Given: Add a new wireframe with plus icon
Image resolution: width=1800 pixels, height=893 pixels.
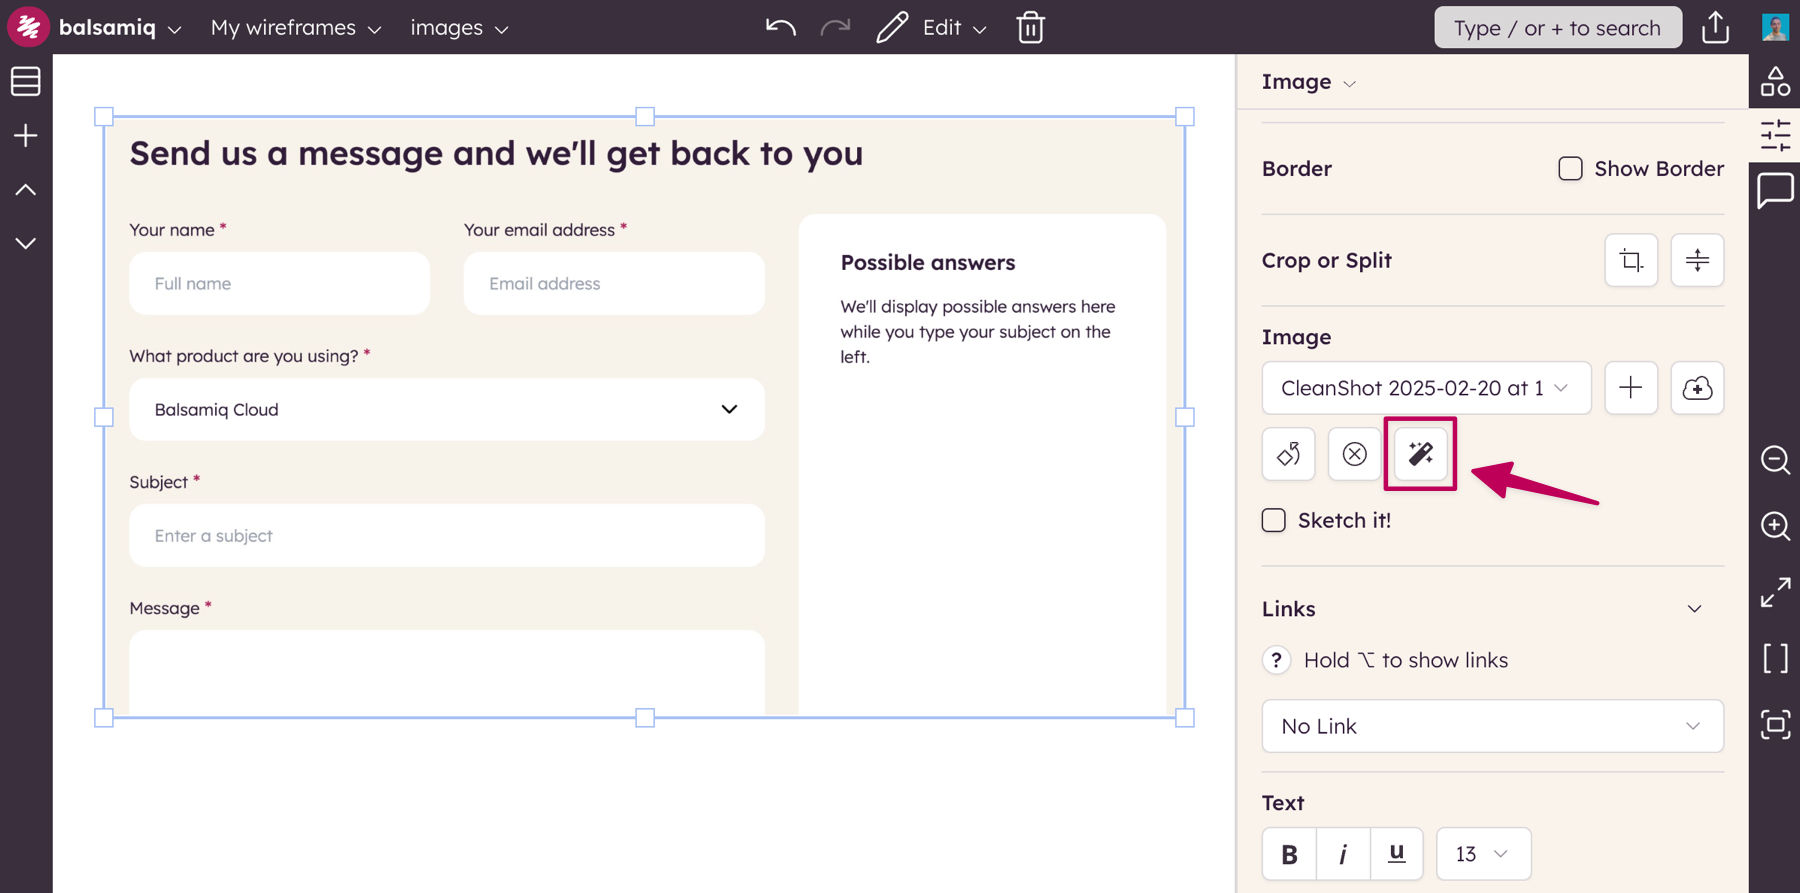Looking at the screenshot, I should [26, 135].
